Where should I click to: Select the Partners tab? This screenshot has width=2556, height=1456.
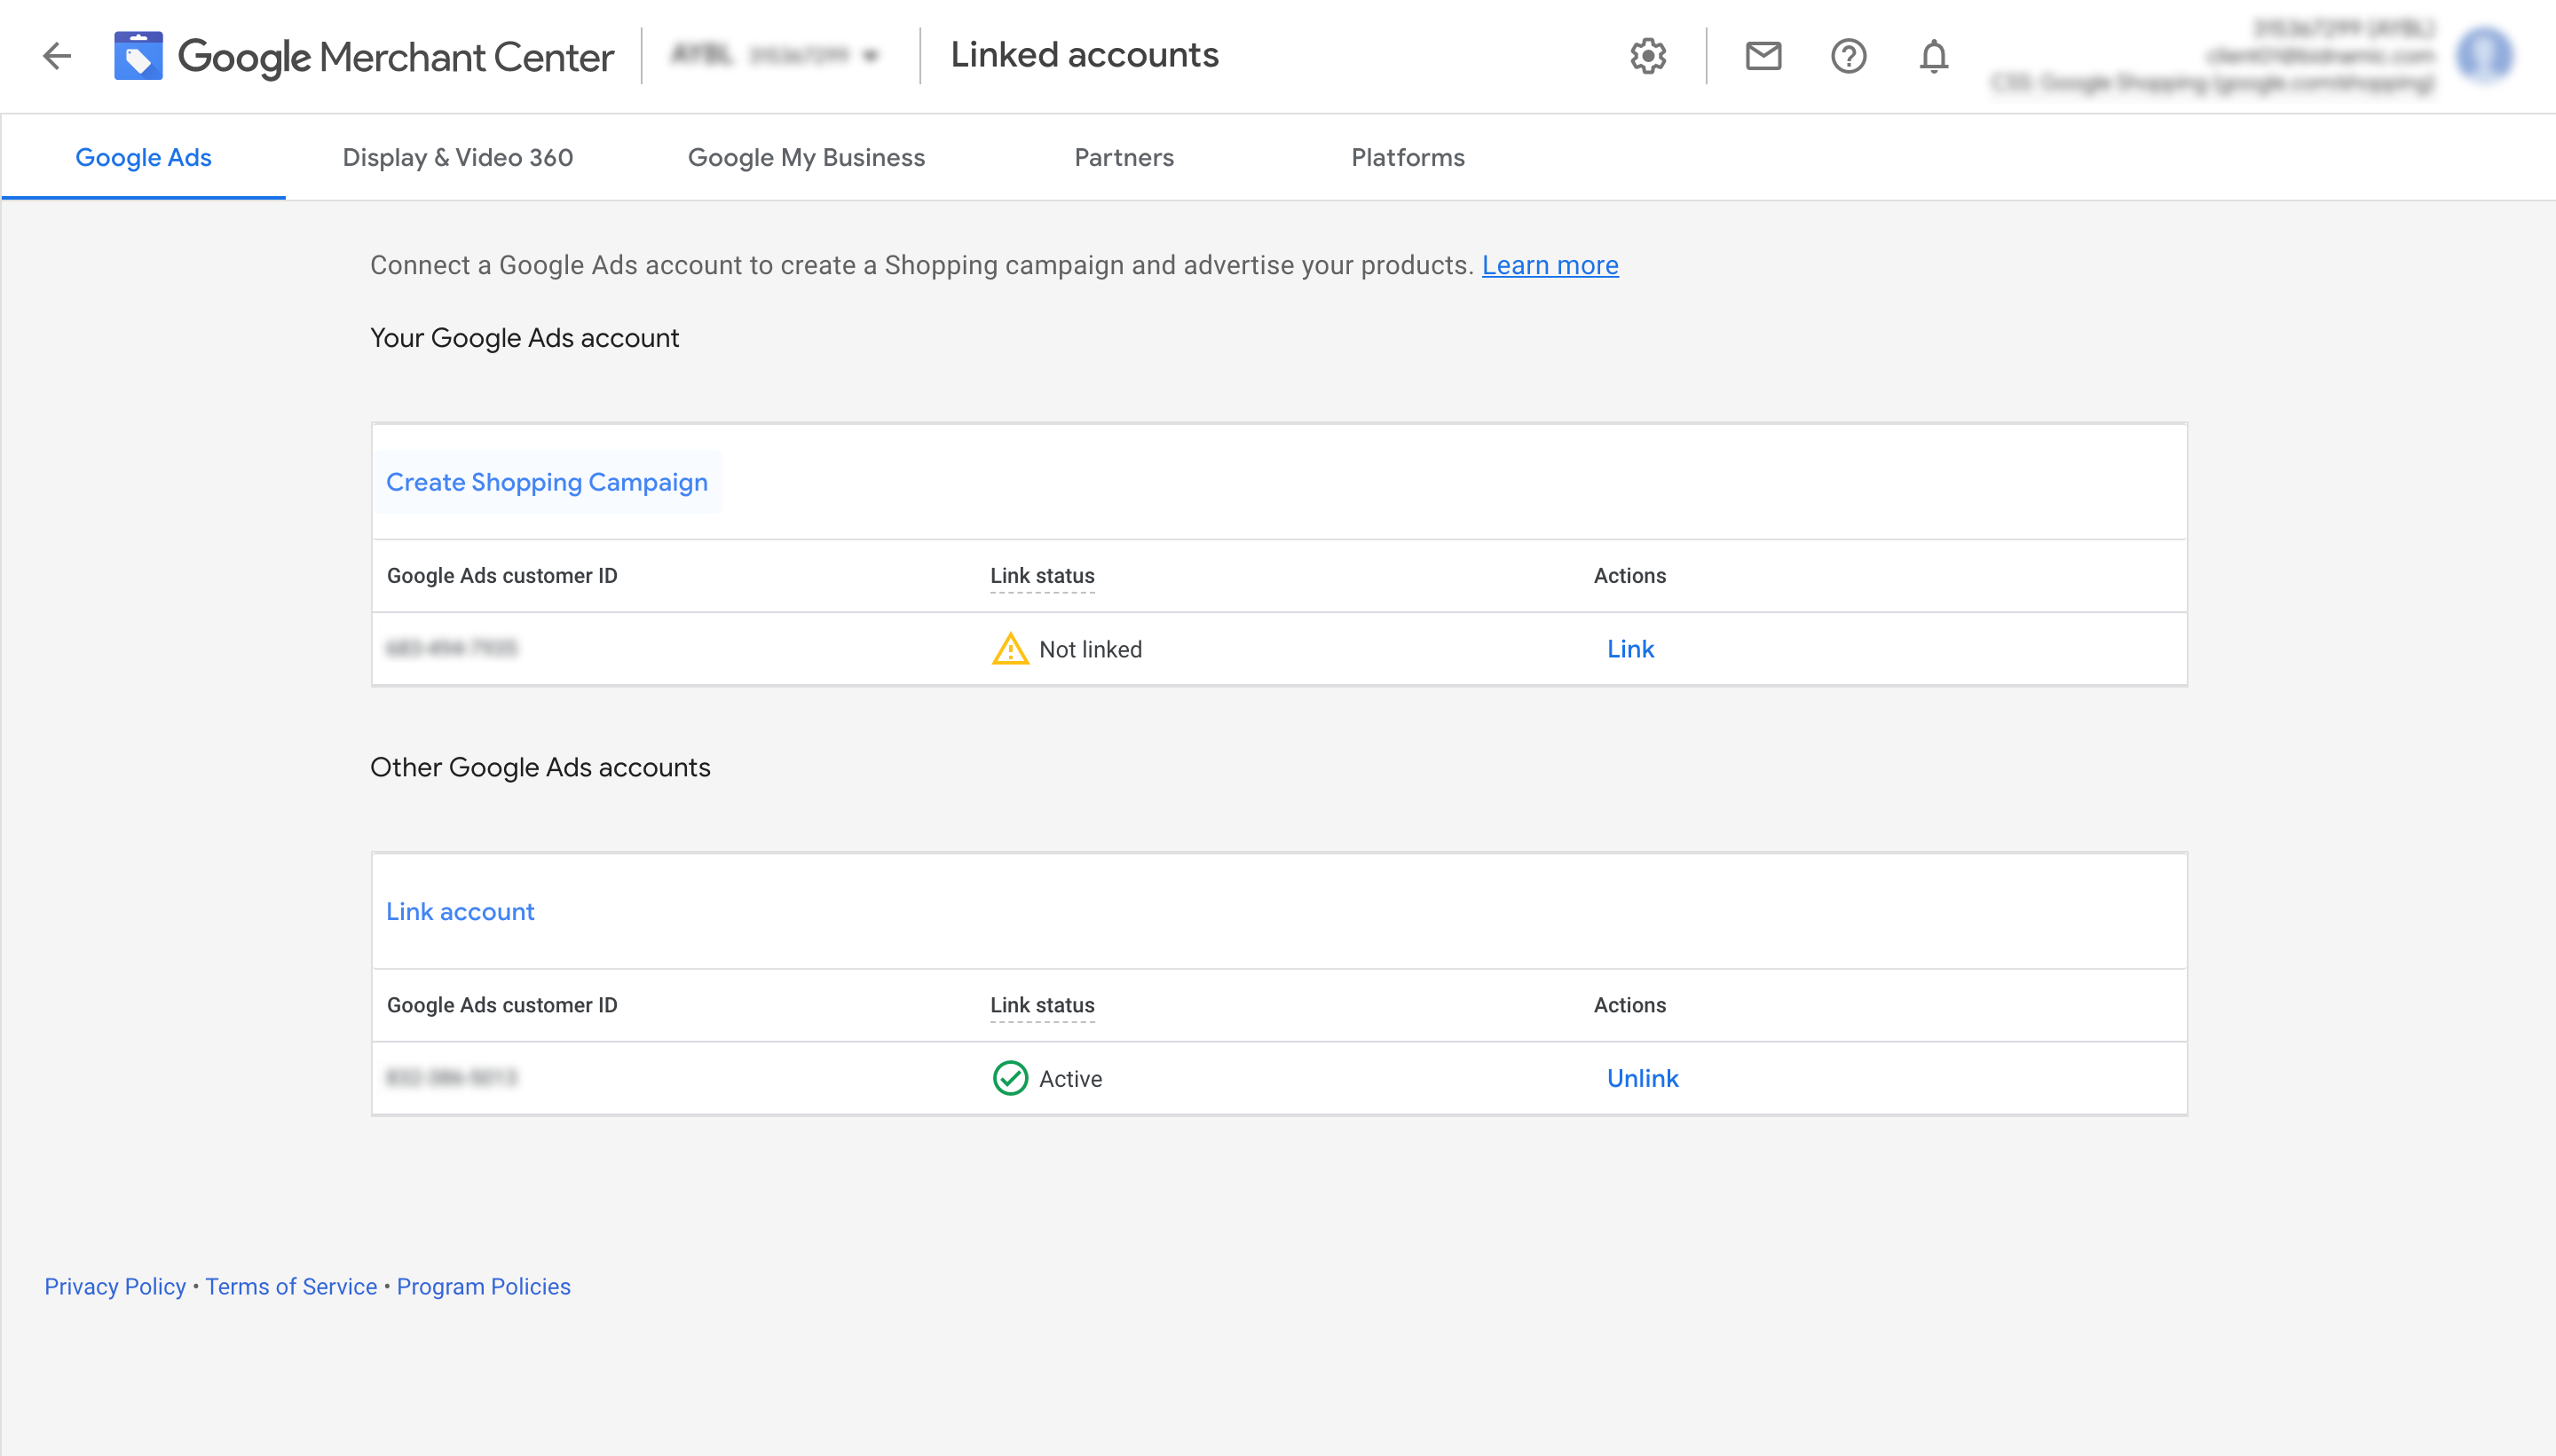[1124, 157]
